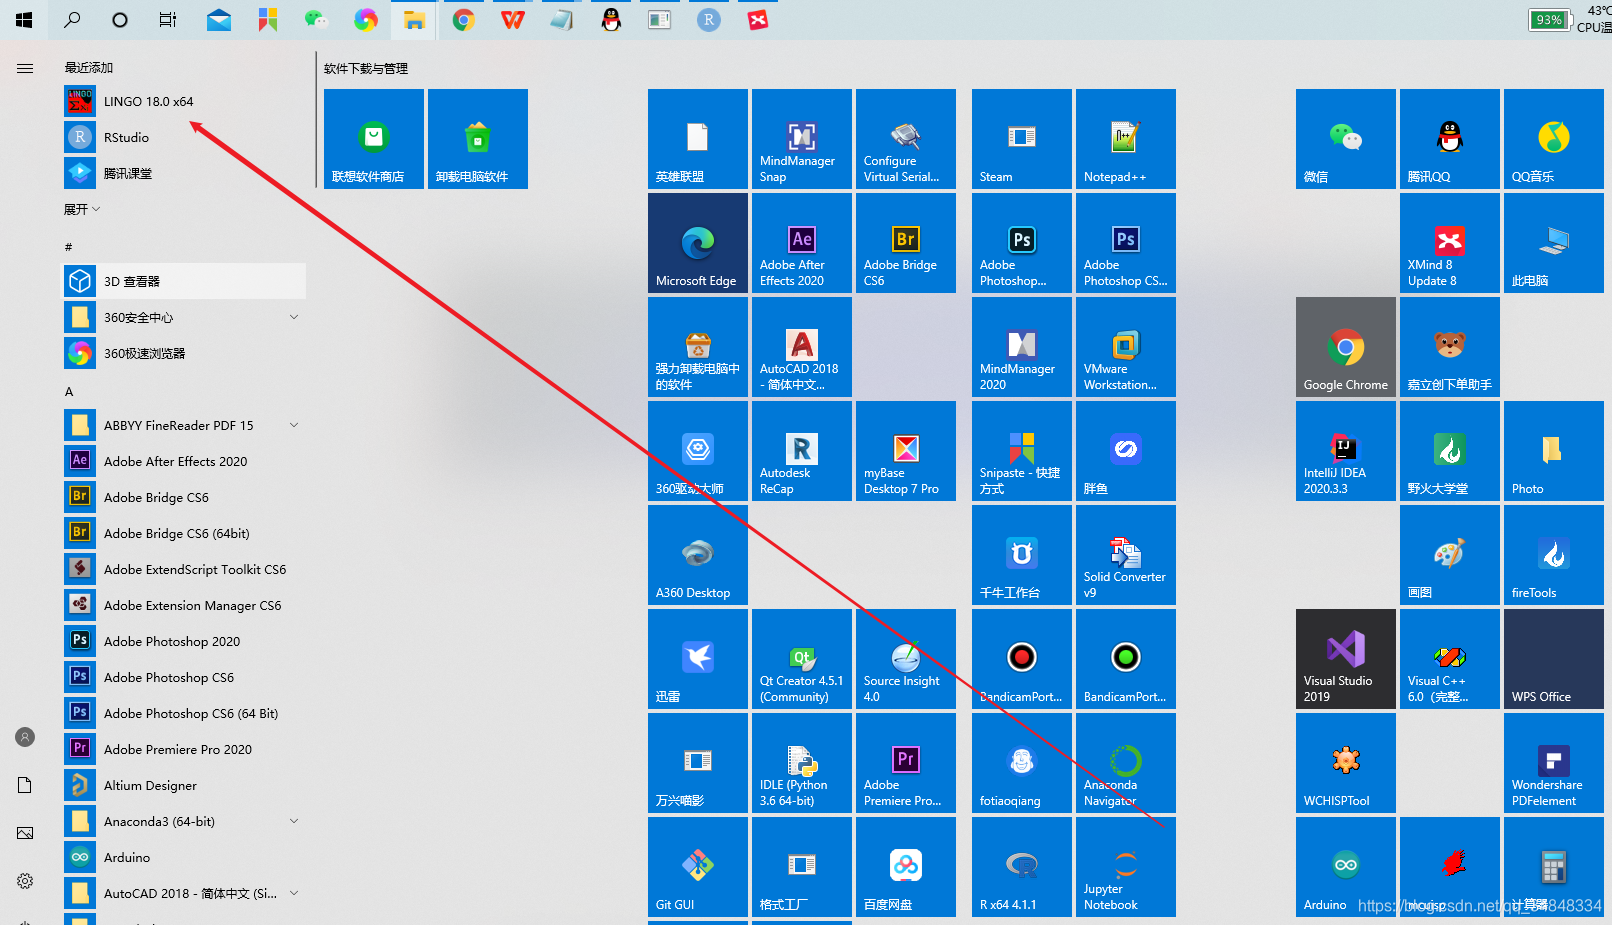Launch Adobe Premiere Pro 2020 from list
The image size is (1612, 925).
point(185,749)
